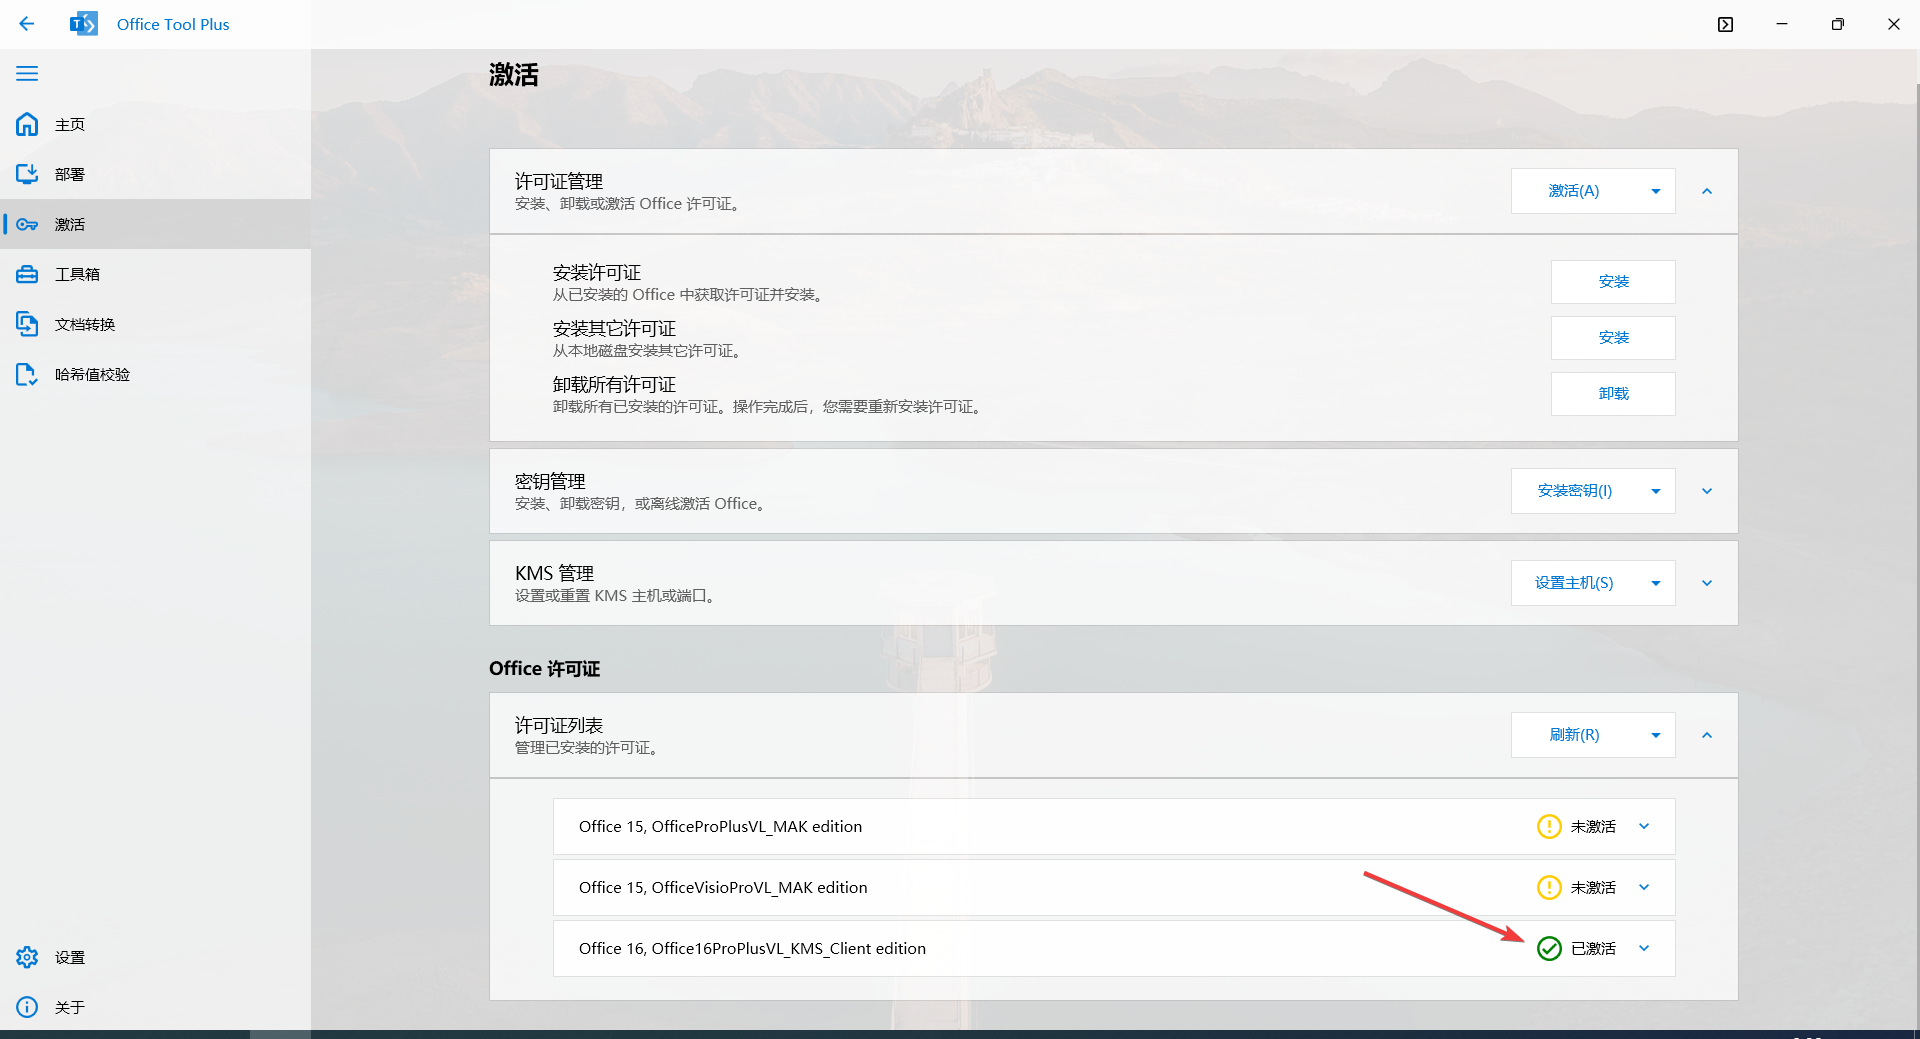Open dropdown arrow beside 设置主机(S)
The height and width of the screenshot is (1039, 1920).
tap(1656, 583)
